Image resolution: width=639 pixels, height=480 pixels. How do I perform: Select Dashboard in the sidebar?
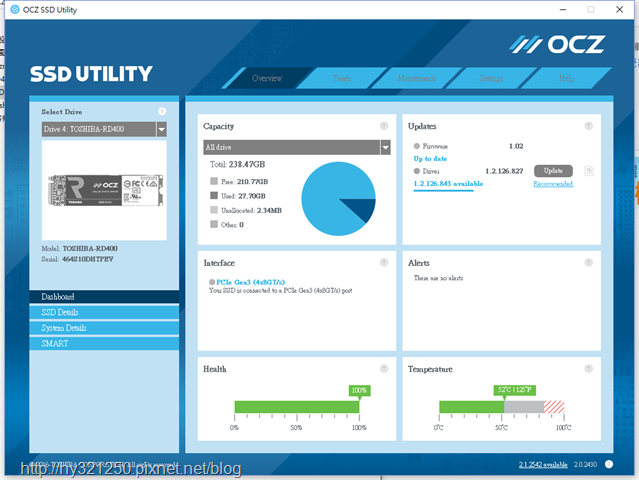click(x=104, y=297)
